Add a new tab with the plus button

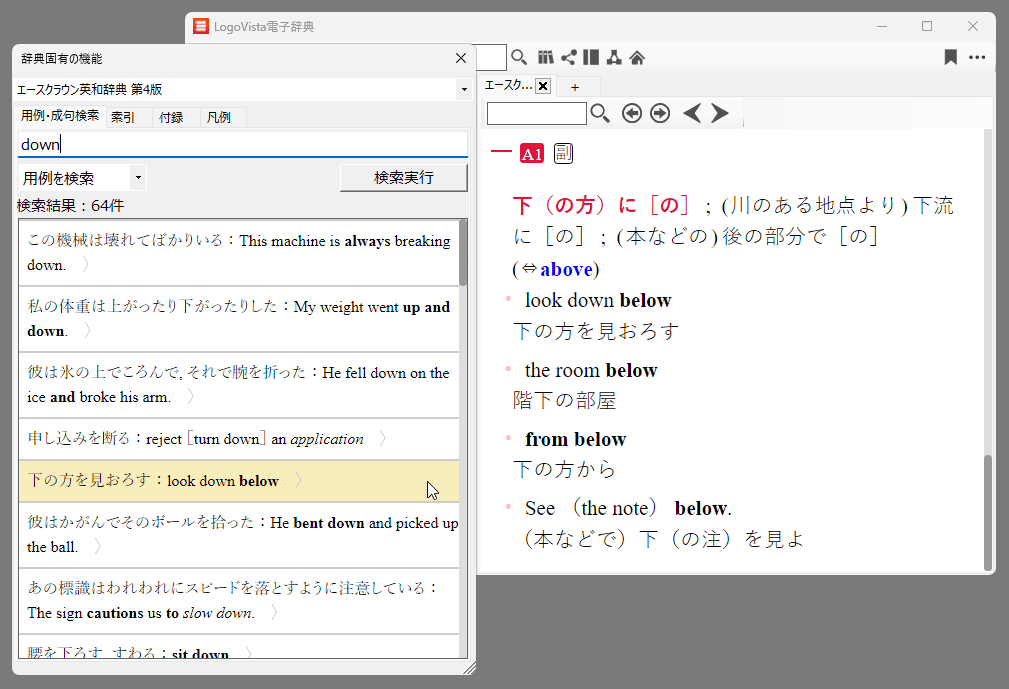click(x=574, y=87)
